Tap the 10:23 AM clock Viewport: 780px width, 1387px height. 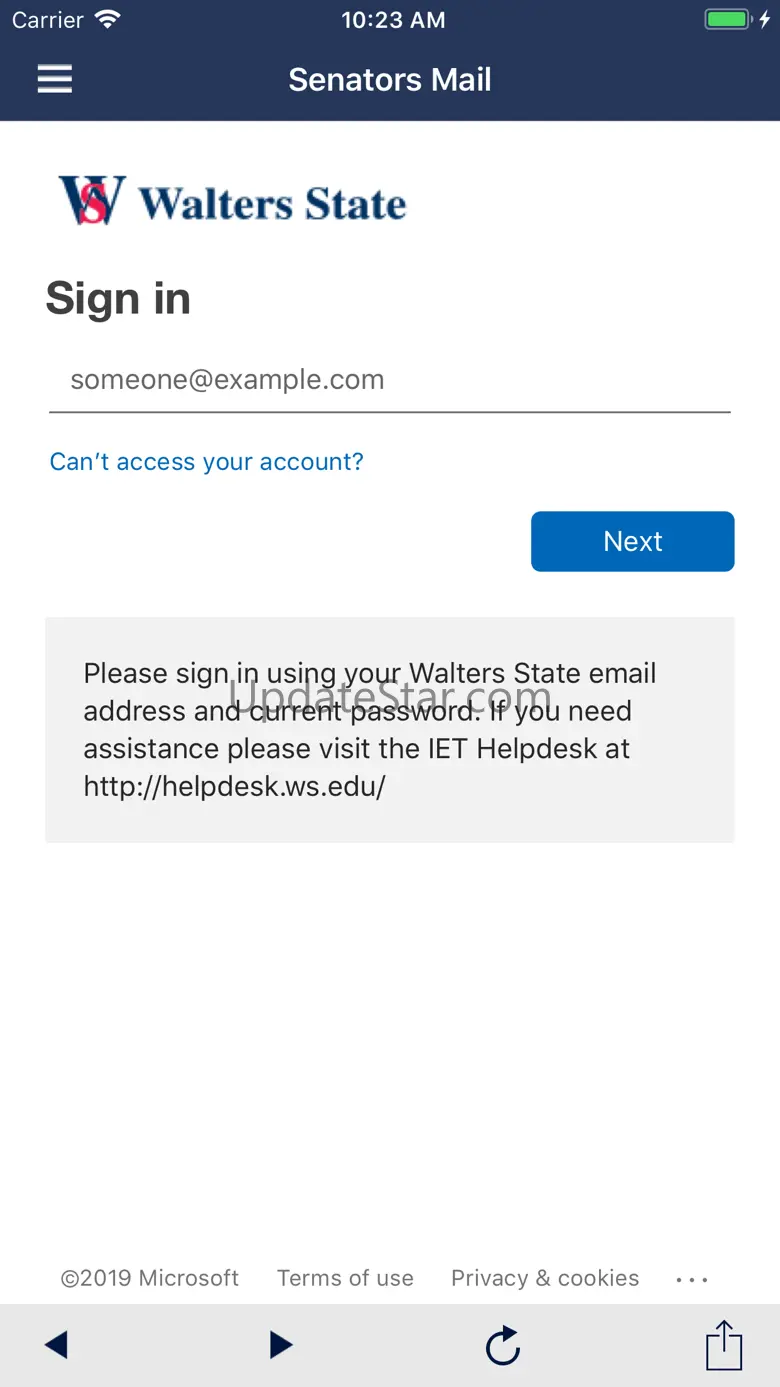tap(393, 20)
